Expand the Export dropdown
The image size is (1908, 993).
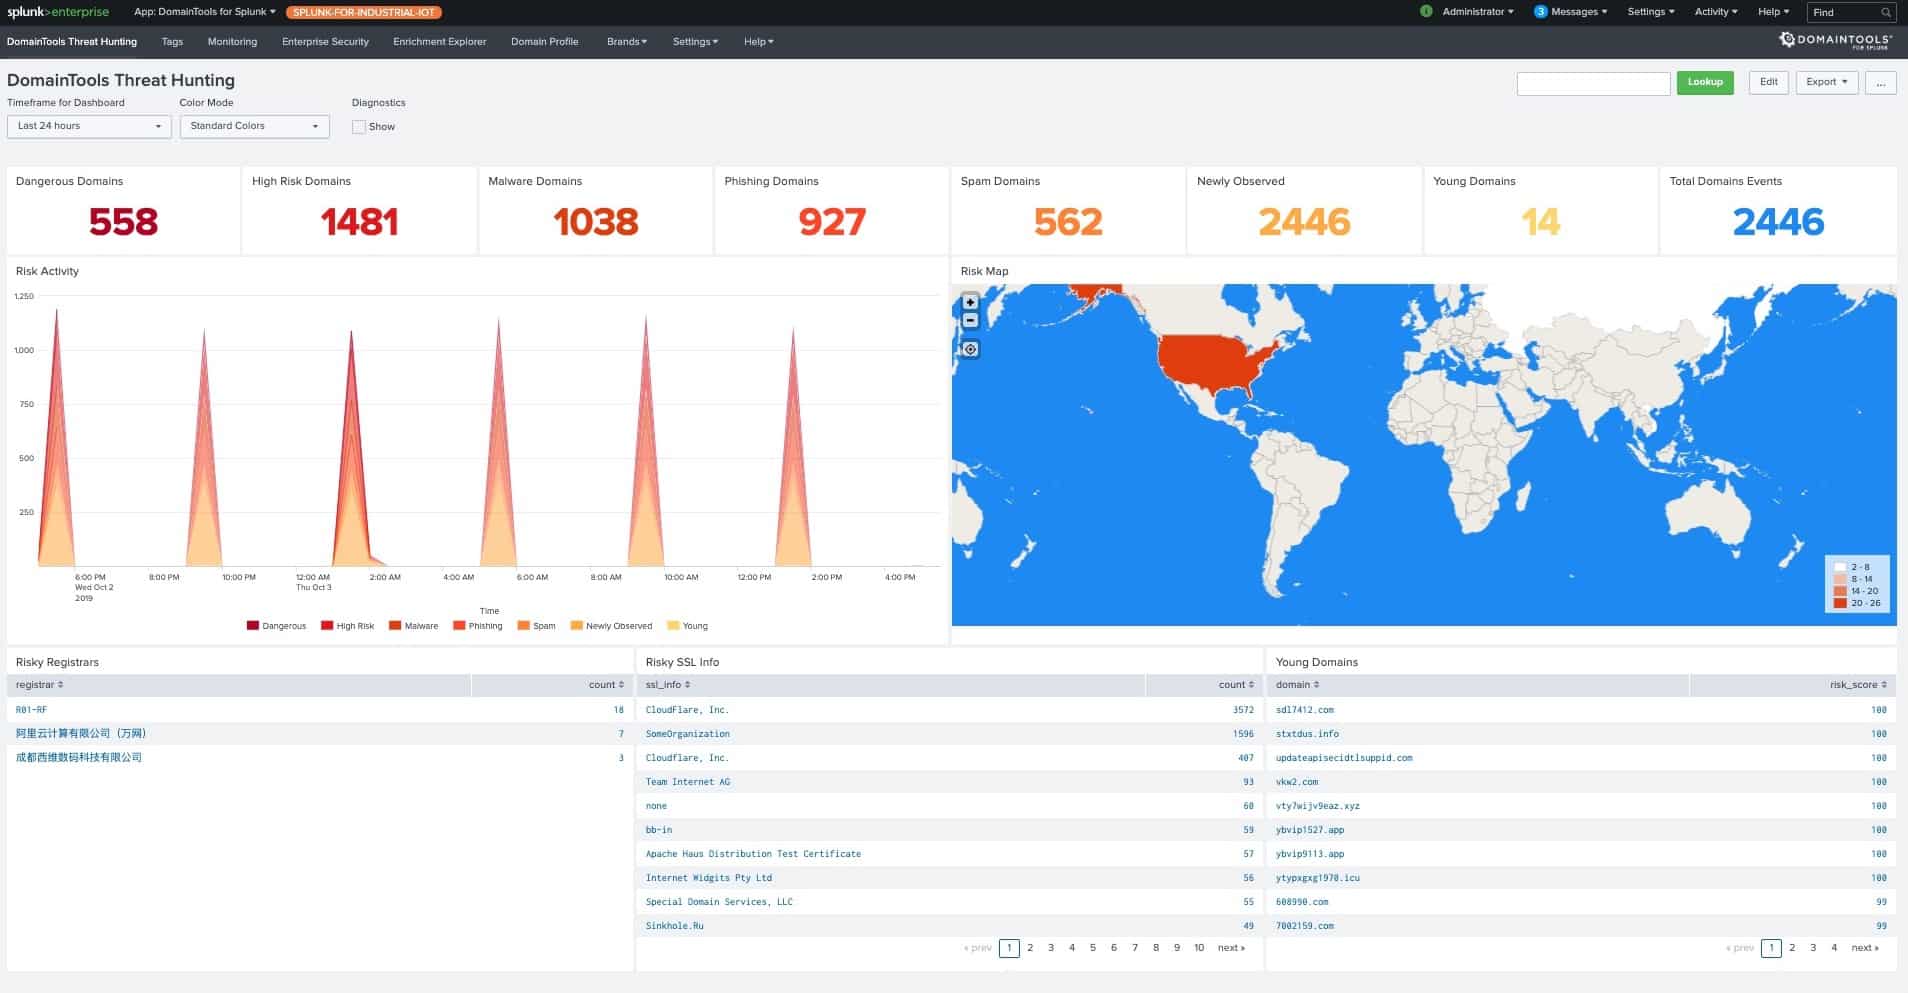[1826, 82]
